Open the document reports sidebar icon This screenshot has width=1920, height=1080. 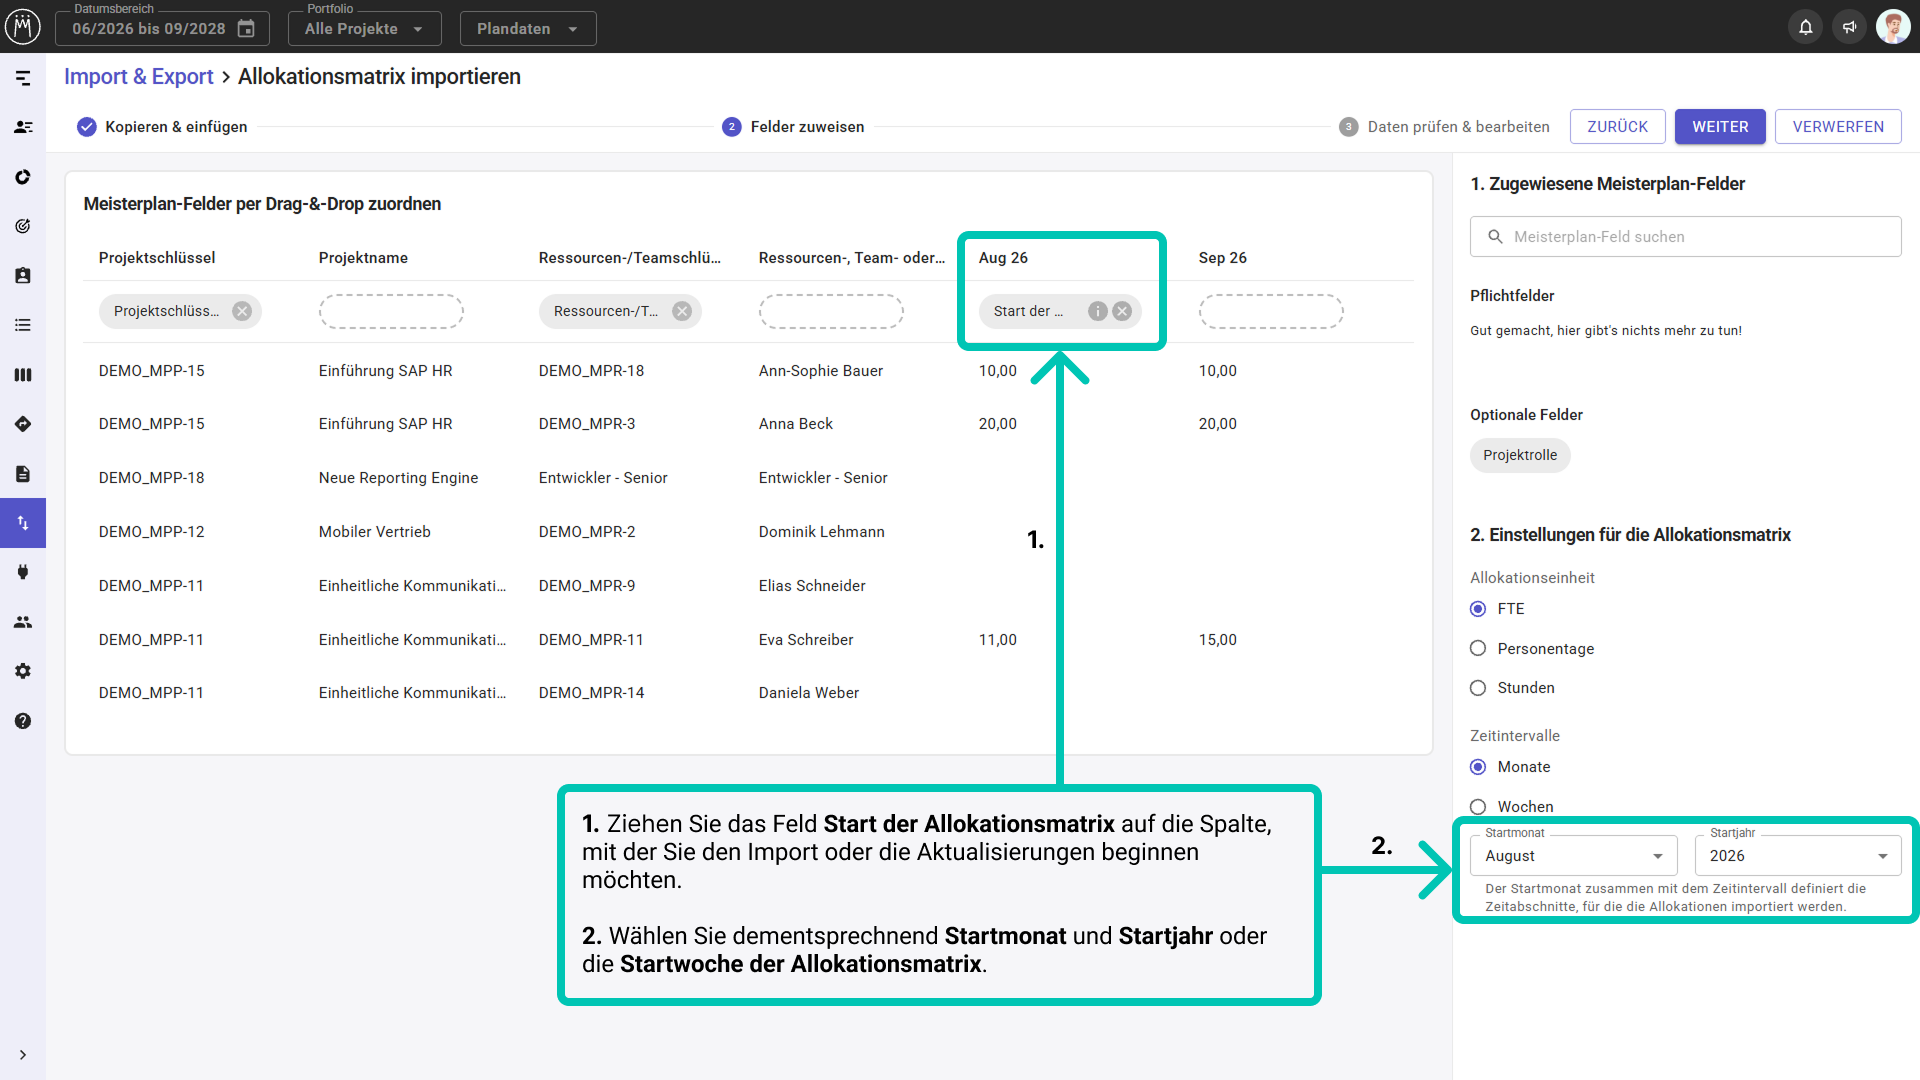[x=23, y=474]
